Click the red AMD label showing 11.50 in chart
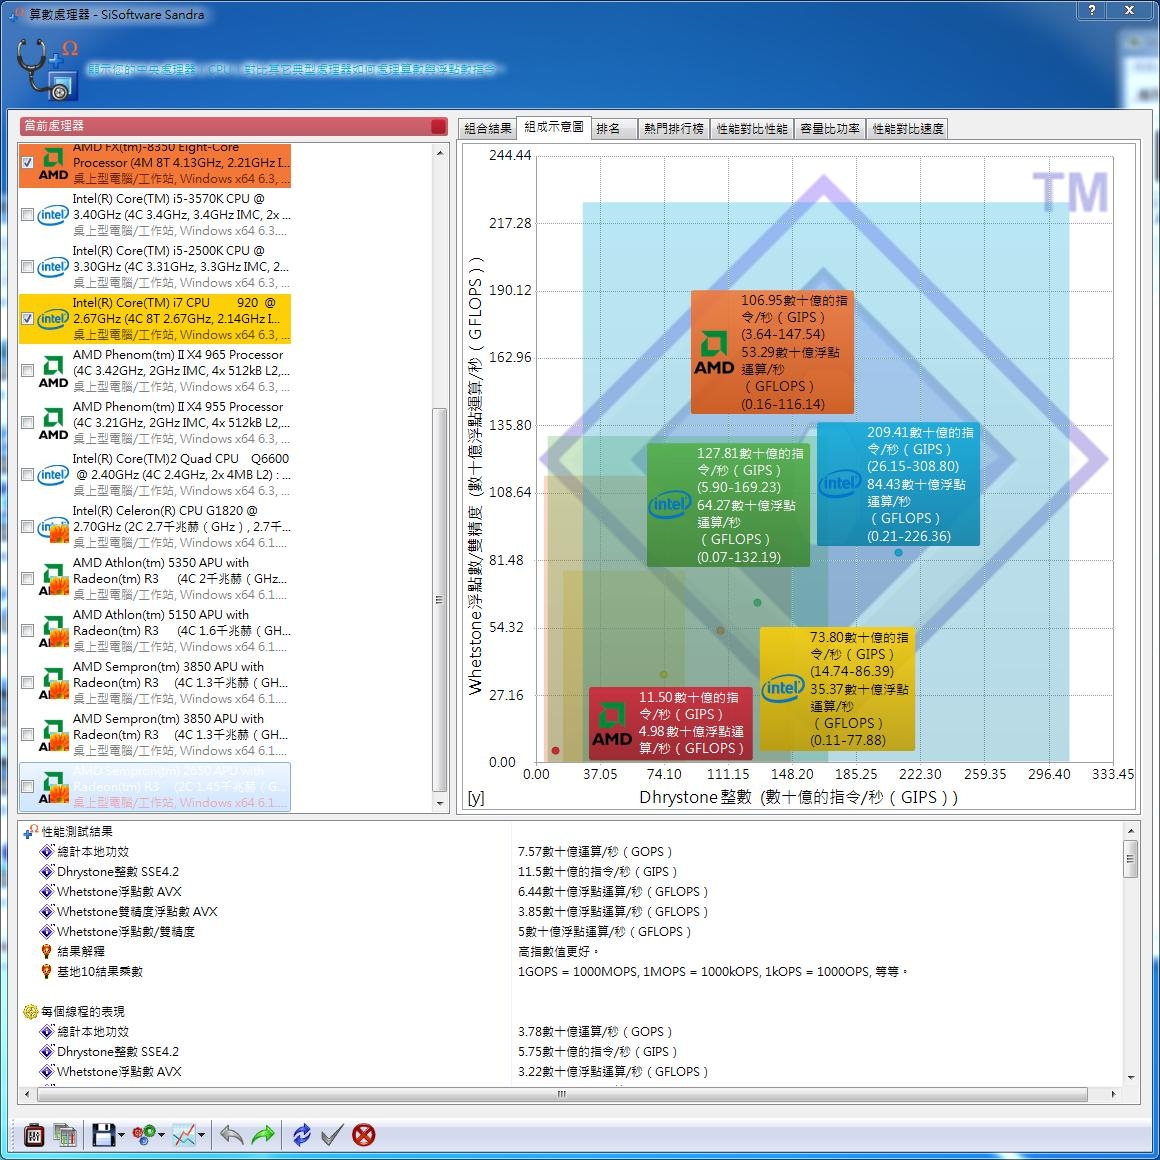 (x=670, y=724)
